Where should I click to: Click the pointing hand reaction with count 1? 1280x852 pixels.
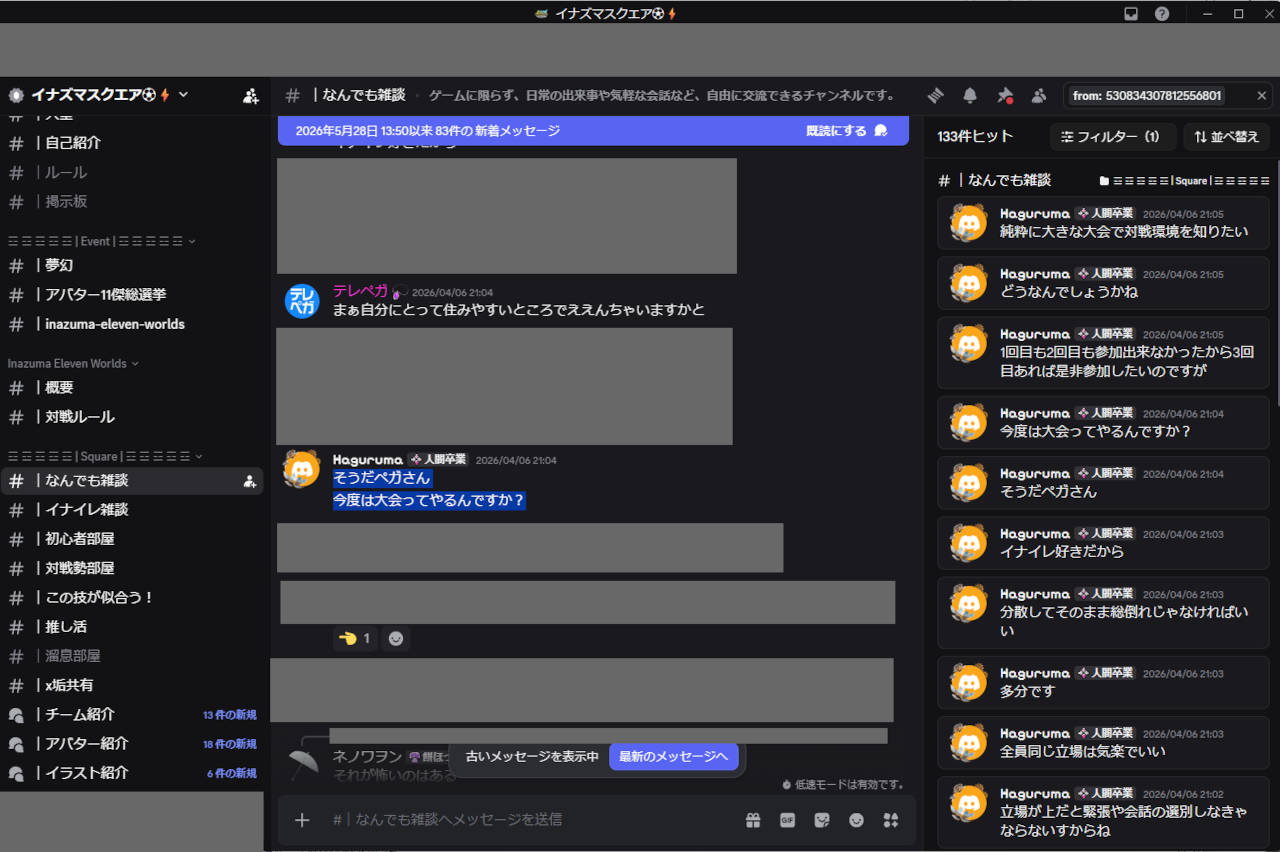[x=355, y=638]
